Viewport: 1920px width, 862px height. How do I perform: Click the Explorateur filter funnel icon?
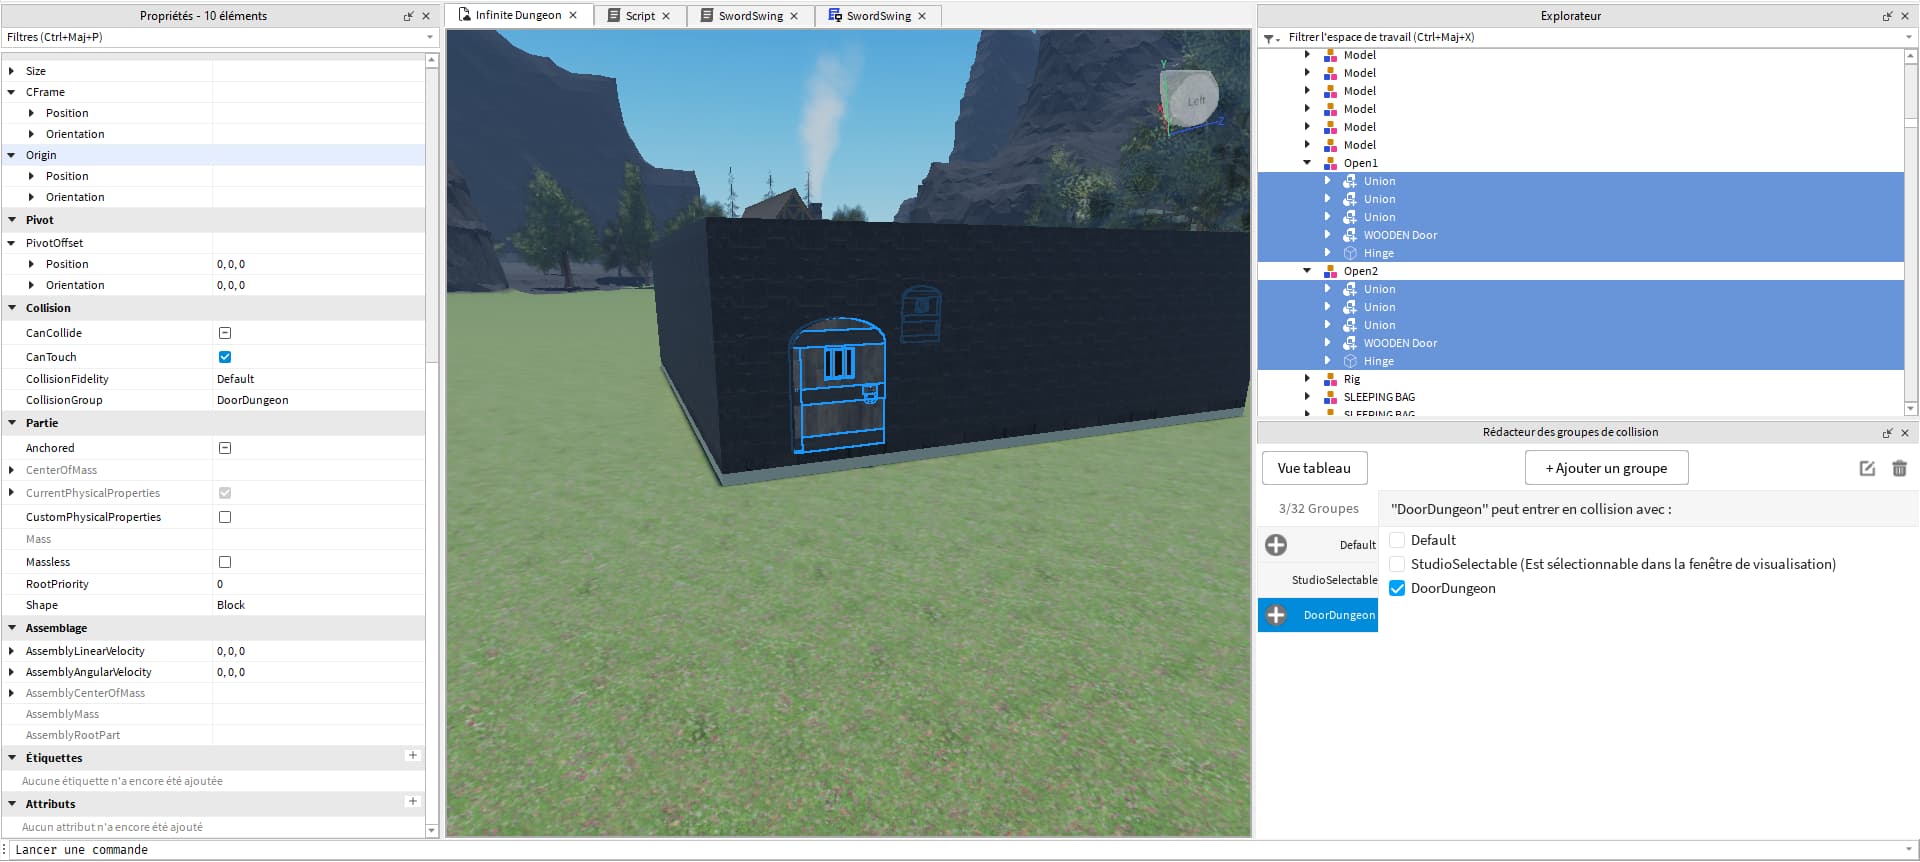pyautogui.click(x=1270, y=38)
